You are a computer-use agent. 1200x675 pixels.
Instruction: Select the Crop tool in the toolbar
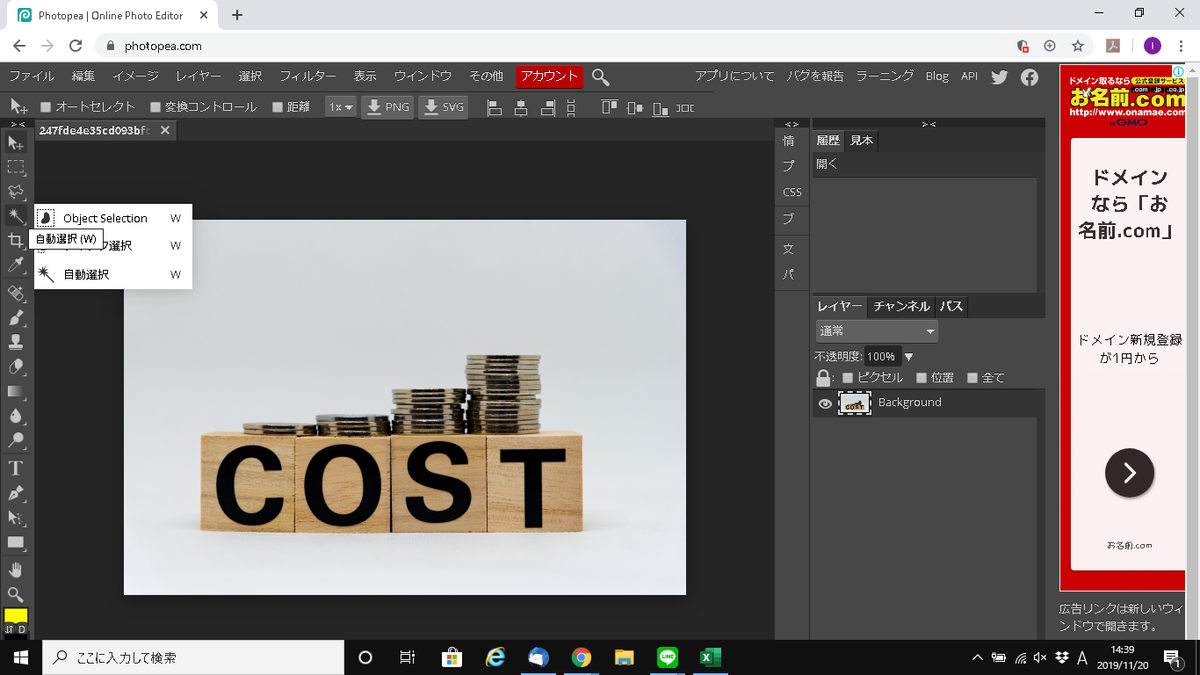[16, 241]
